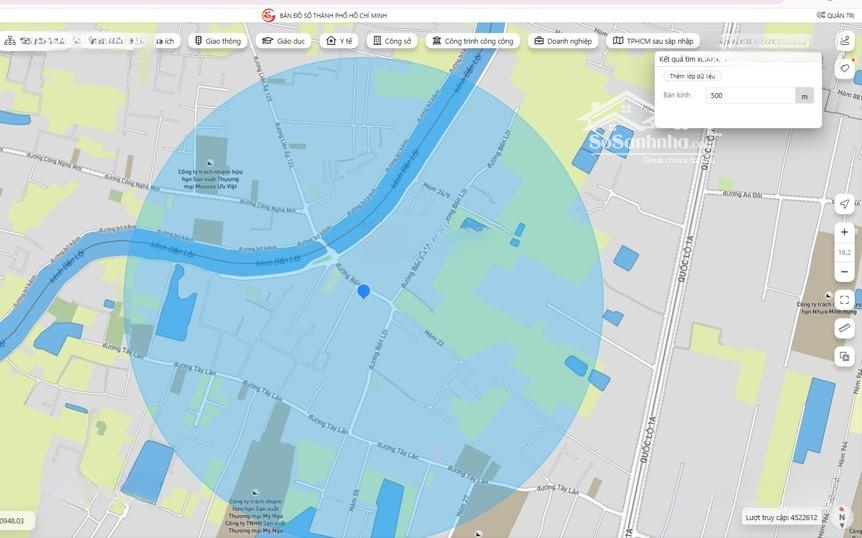The height and width of the screenshot is (538, 862).
Task: Zoom out with the minus button
Action: tap(844, 272)
